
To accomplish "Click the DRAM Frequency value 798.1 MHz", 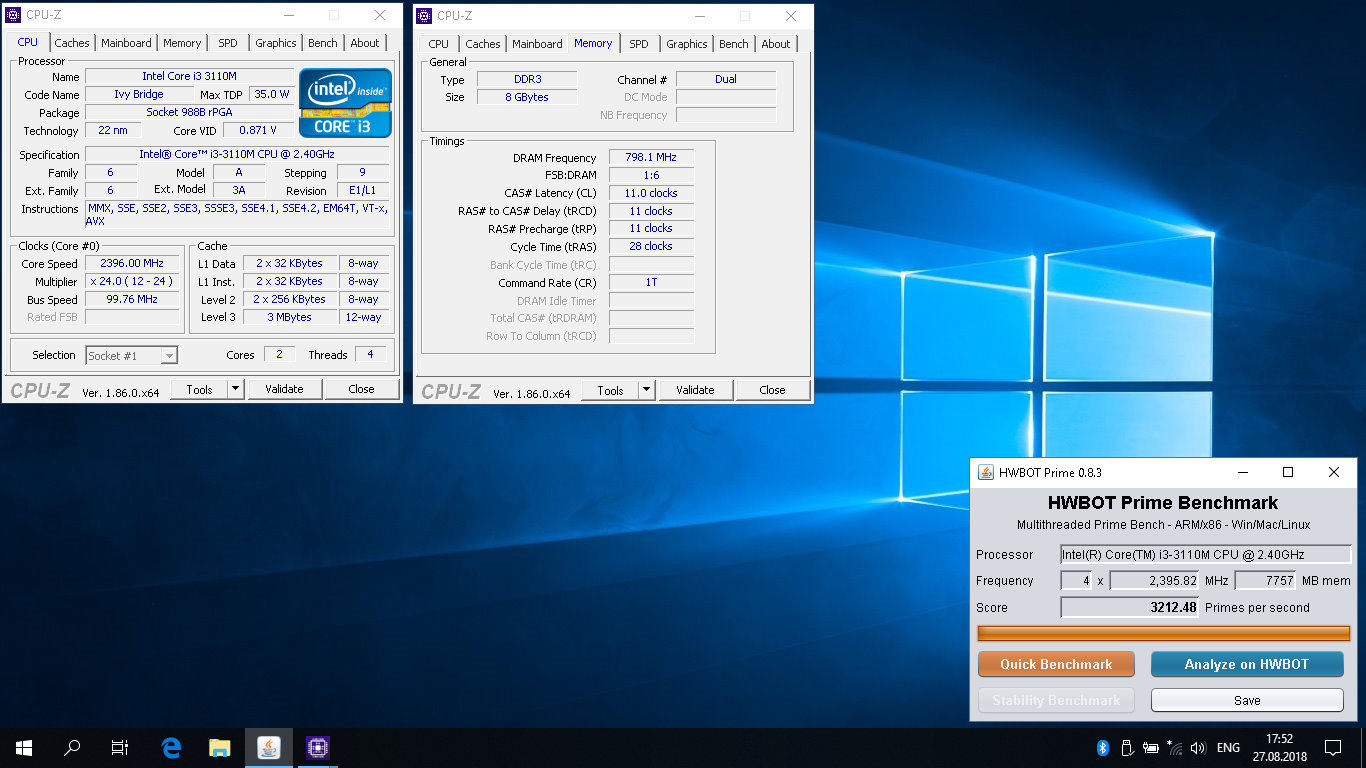I will point(651,157).
